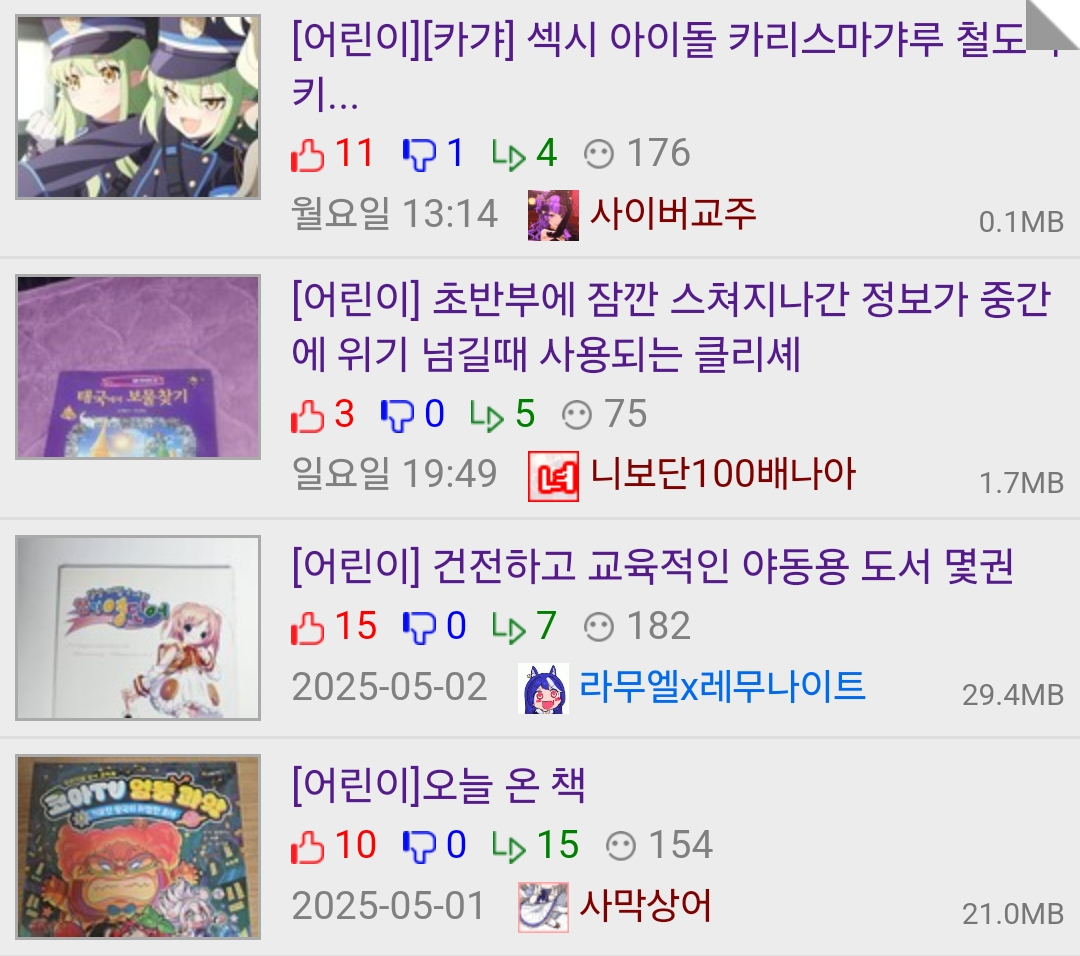Open post about 초반부에 잠깐 스쳐지나간 정보
Viewport: 1080px width, 956px height.
pyautogui.click(x=671, y=326)
